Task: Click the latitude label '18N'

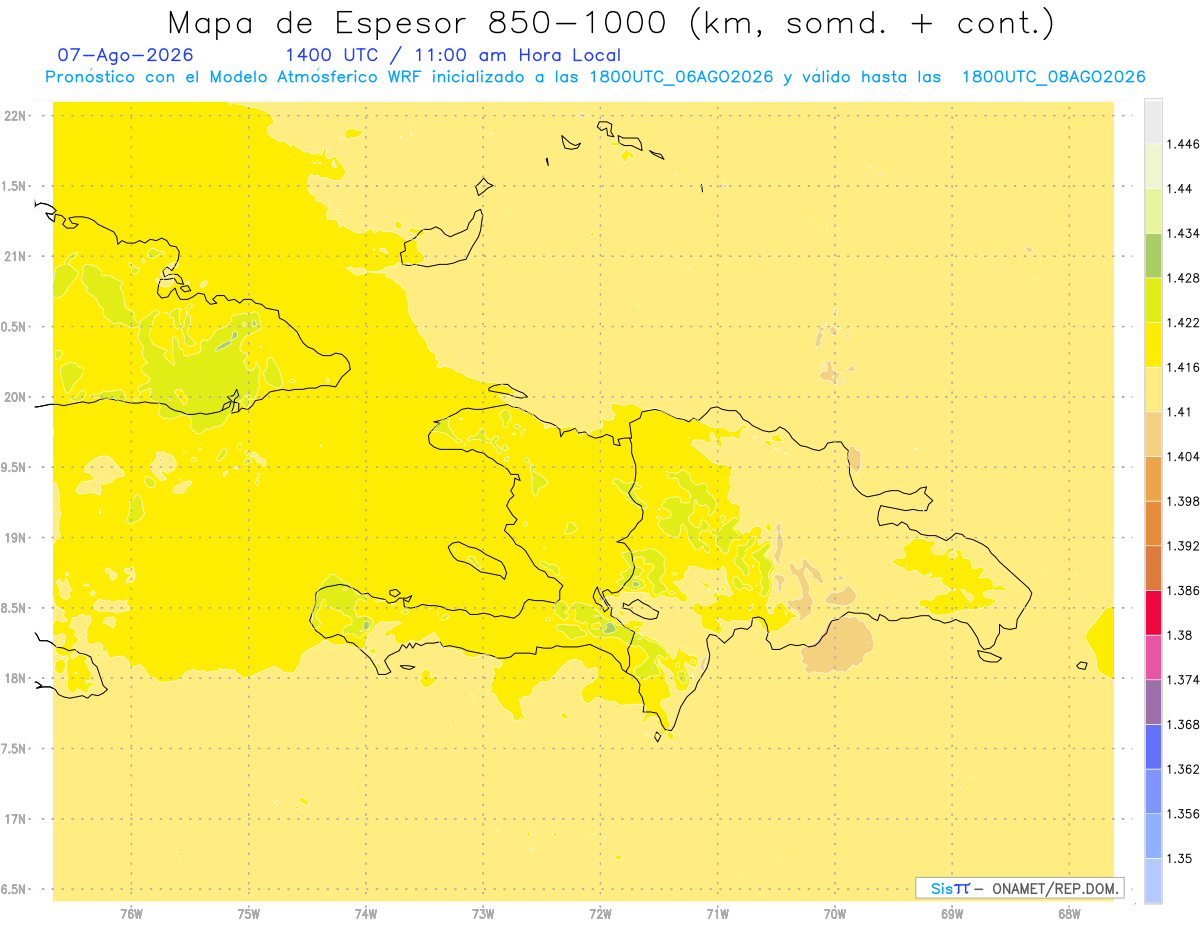Action: click(16, 679)
